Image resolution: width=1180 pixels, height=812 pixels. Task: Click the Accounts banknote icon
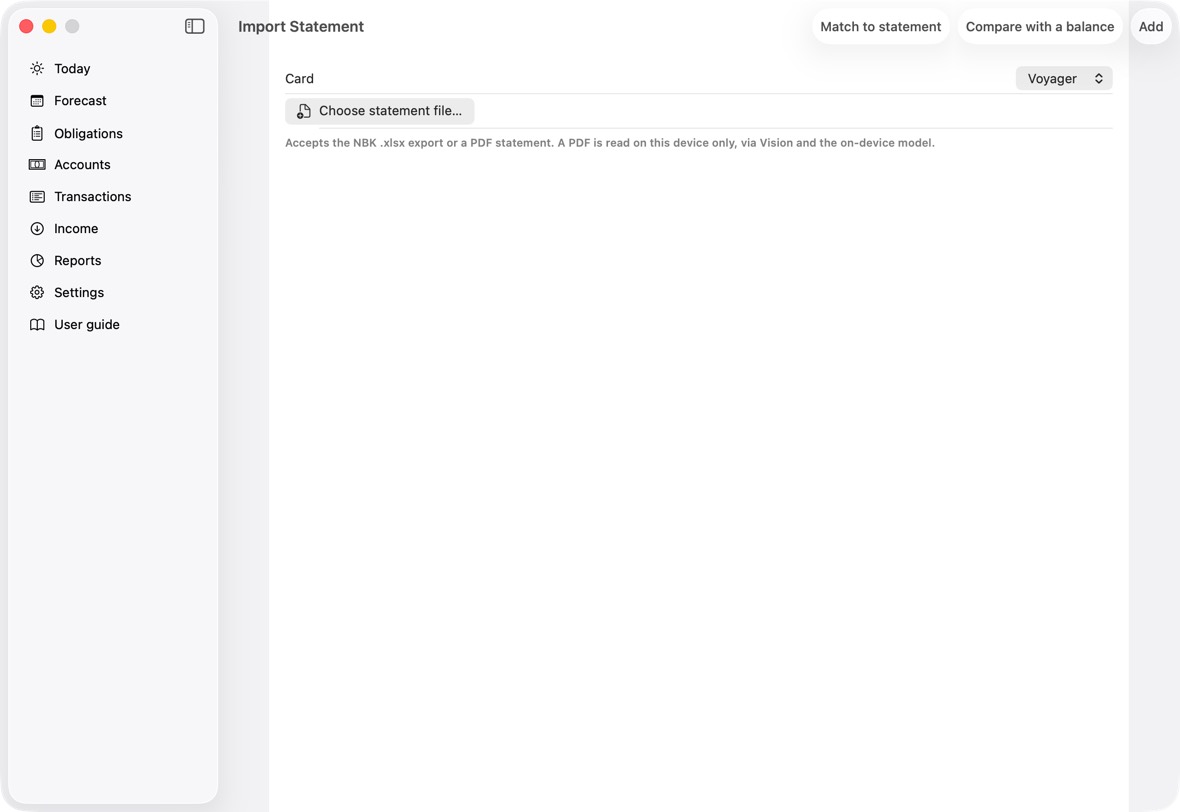point(37,164)
